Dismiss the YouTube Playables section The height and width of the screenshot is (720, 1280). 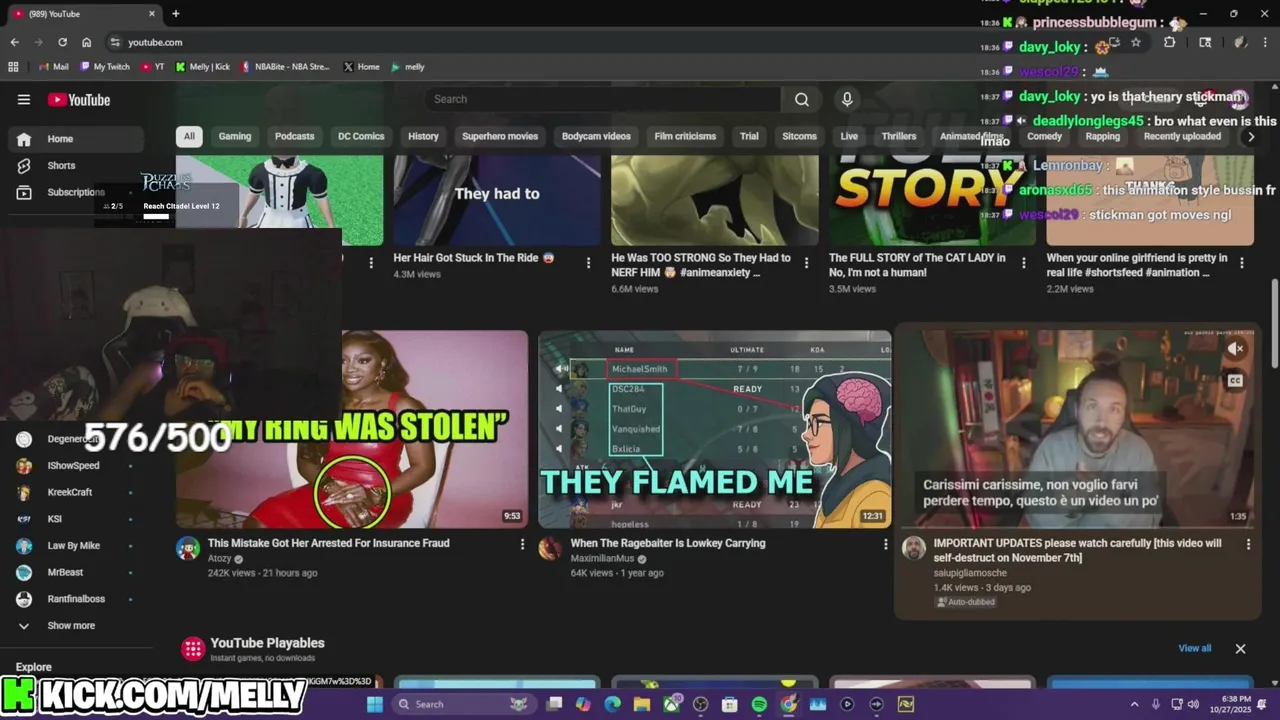coord(1240,649)
